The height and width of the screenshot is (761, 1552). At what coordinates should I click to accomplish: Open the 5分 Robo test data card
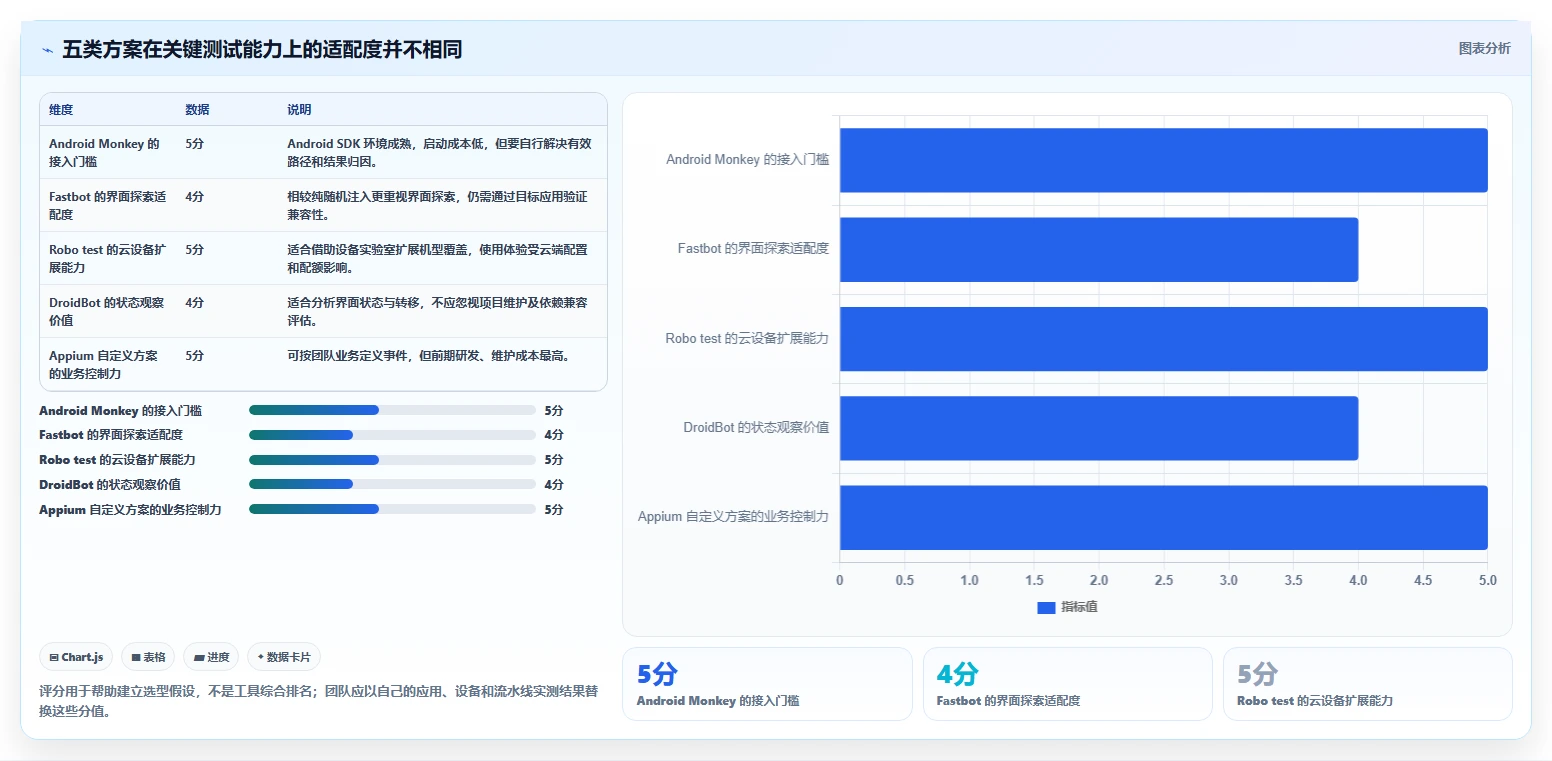tap(1367, 684)
